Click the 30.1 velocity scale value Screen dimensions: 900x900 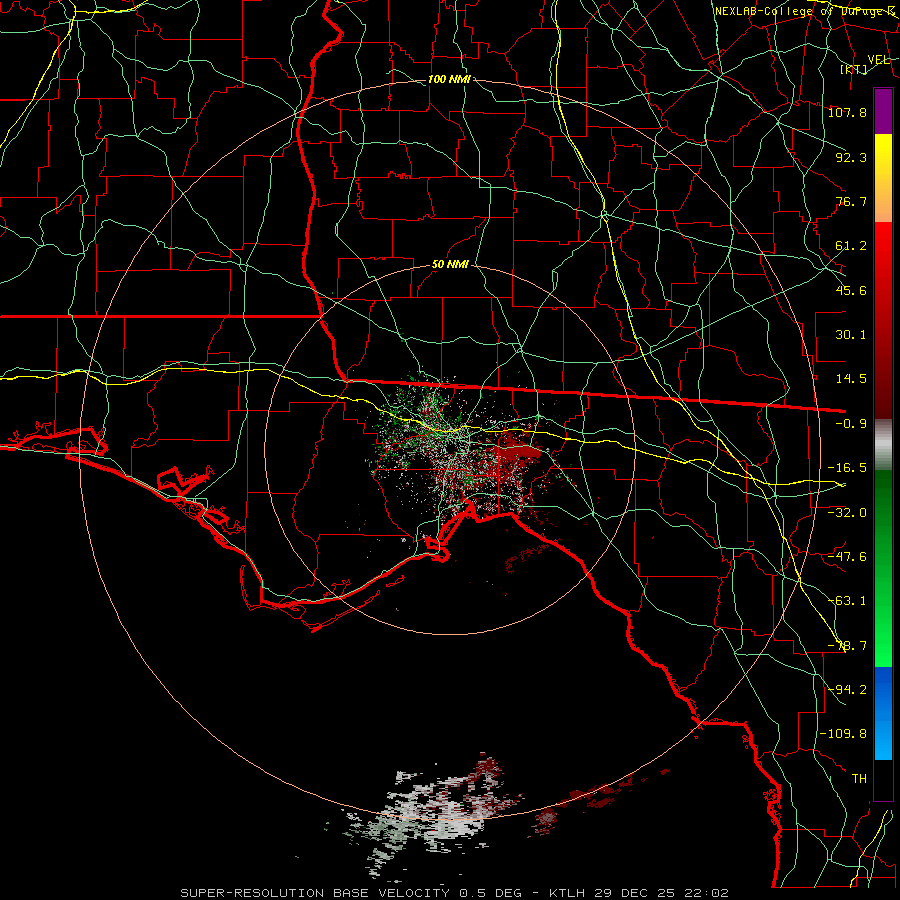coord(851,335)
